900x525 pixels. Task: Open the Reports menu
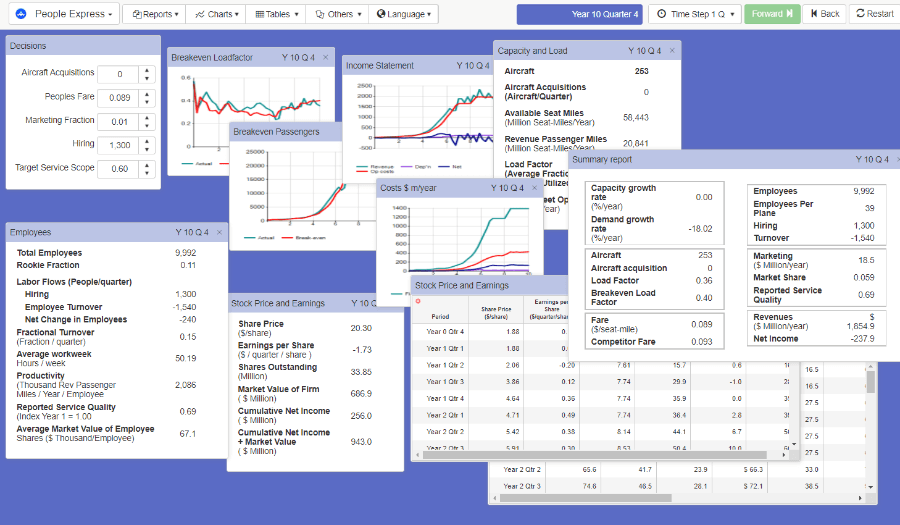155,14
